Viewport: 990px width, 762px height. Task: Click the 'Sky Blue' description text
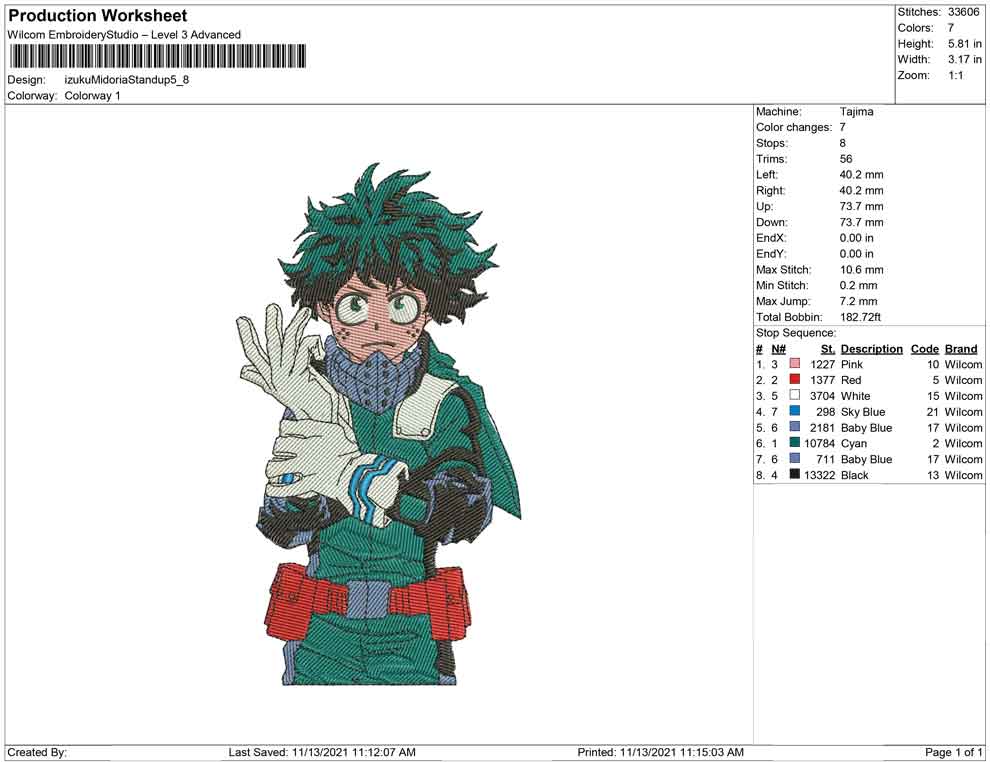click(x=863, y=412)
